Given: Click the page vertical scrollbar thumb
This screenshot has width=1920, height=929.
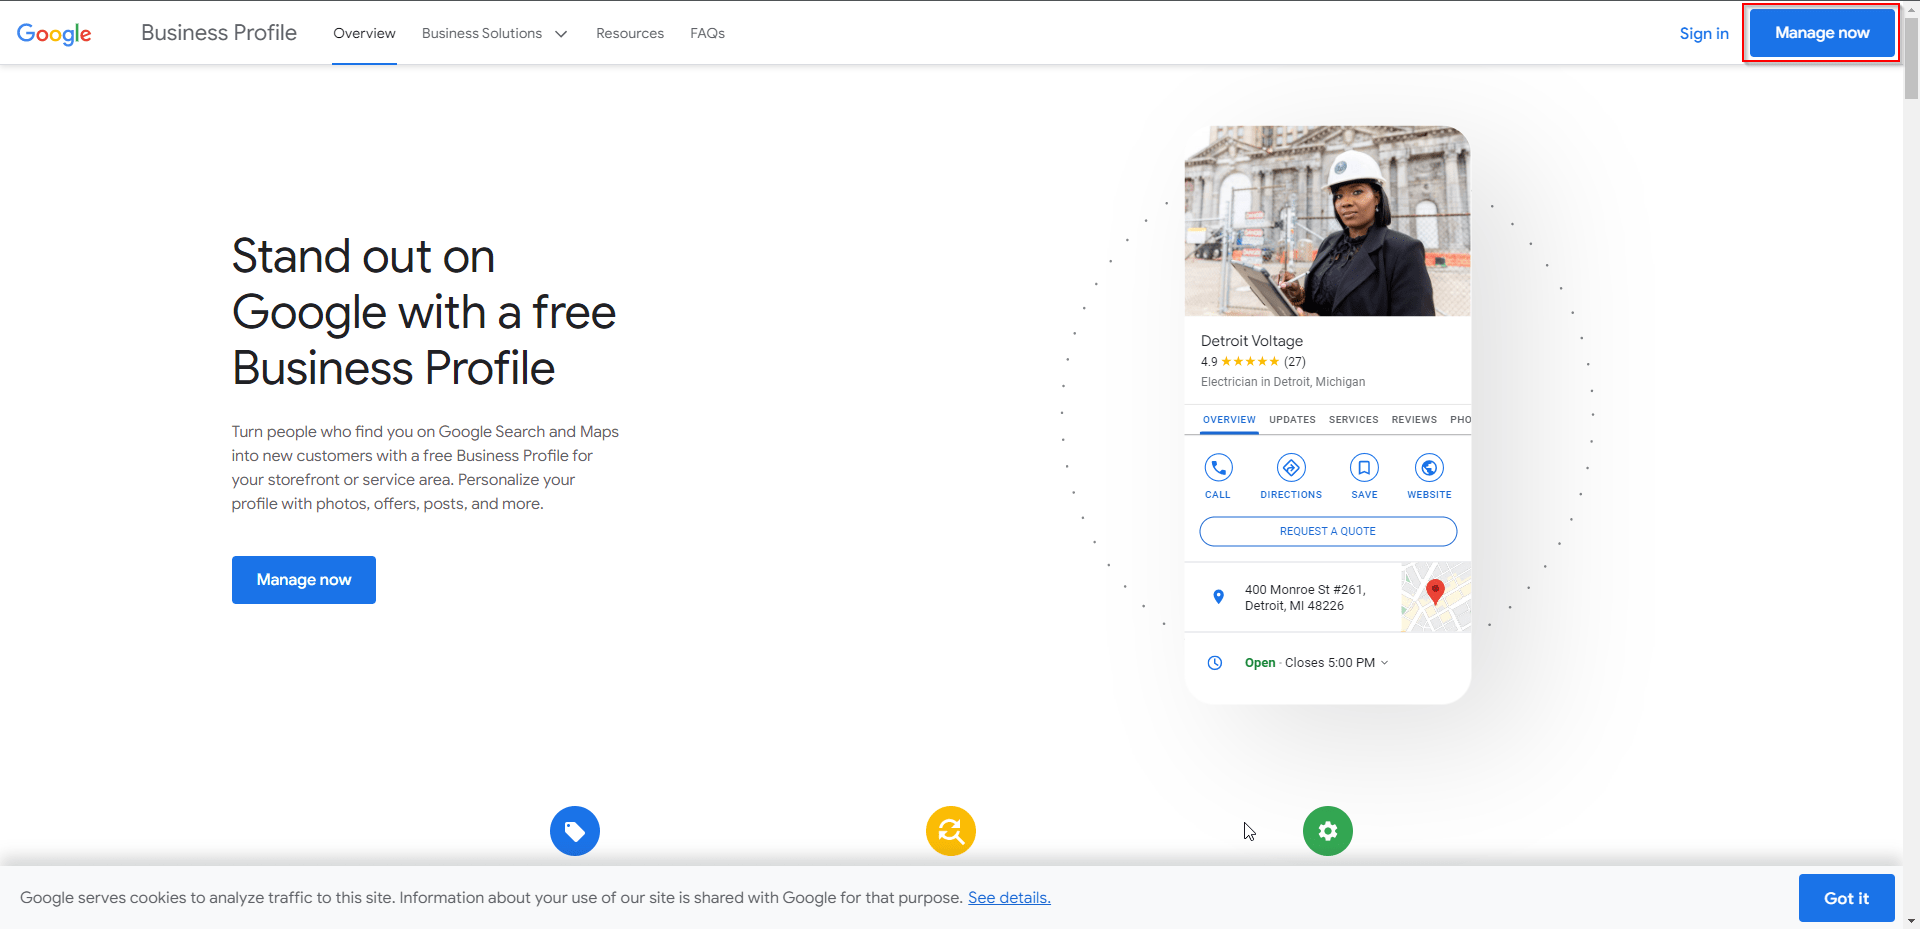Looking at the screenshot, I should [1911, 60].
